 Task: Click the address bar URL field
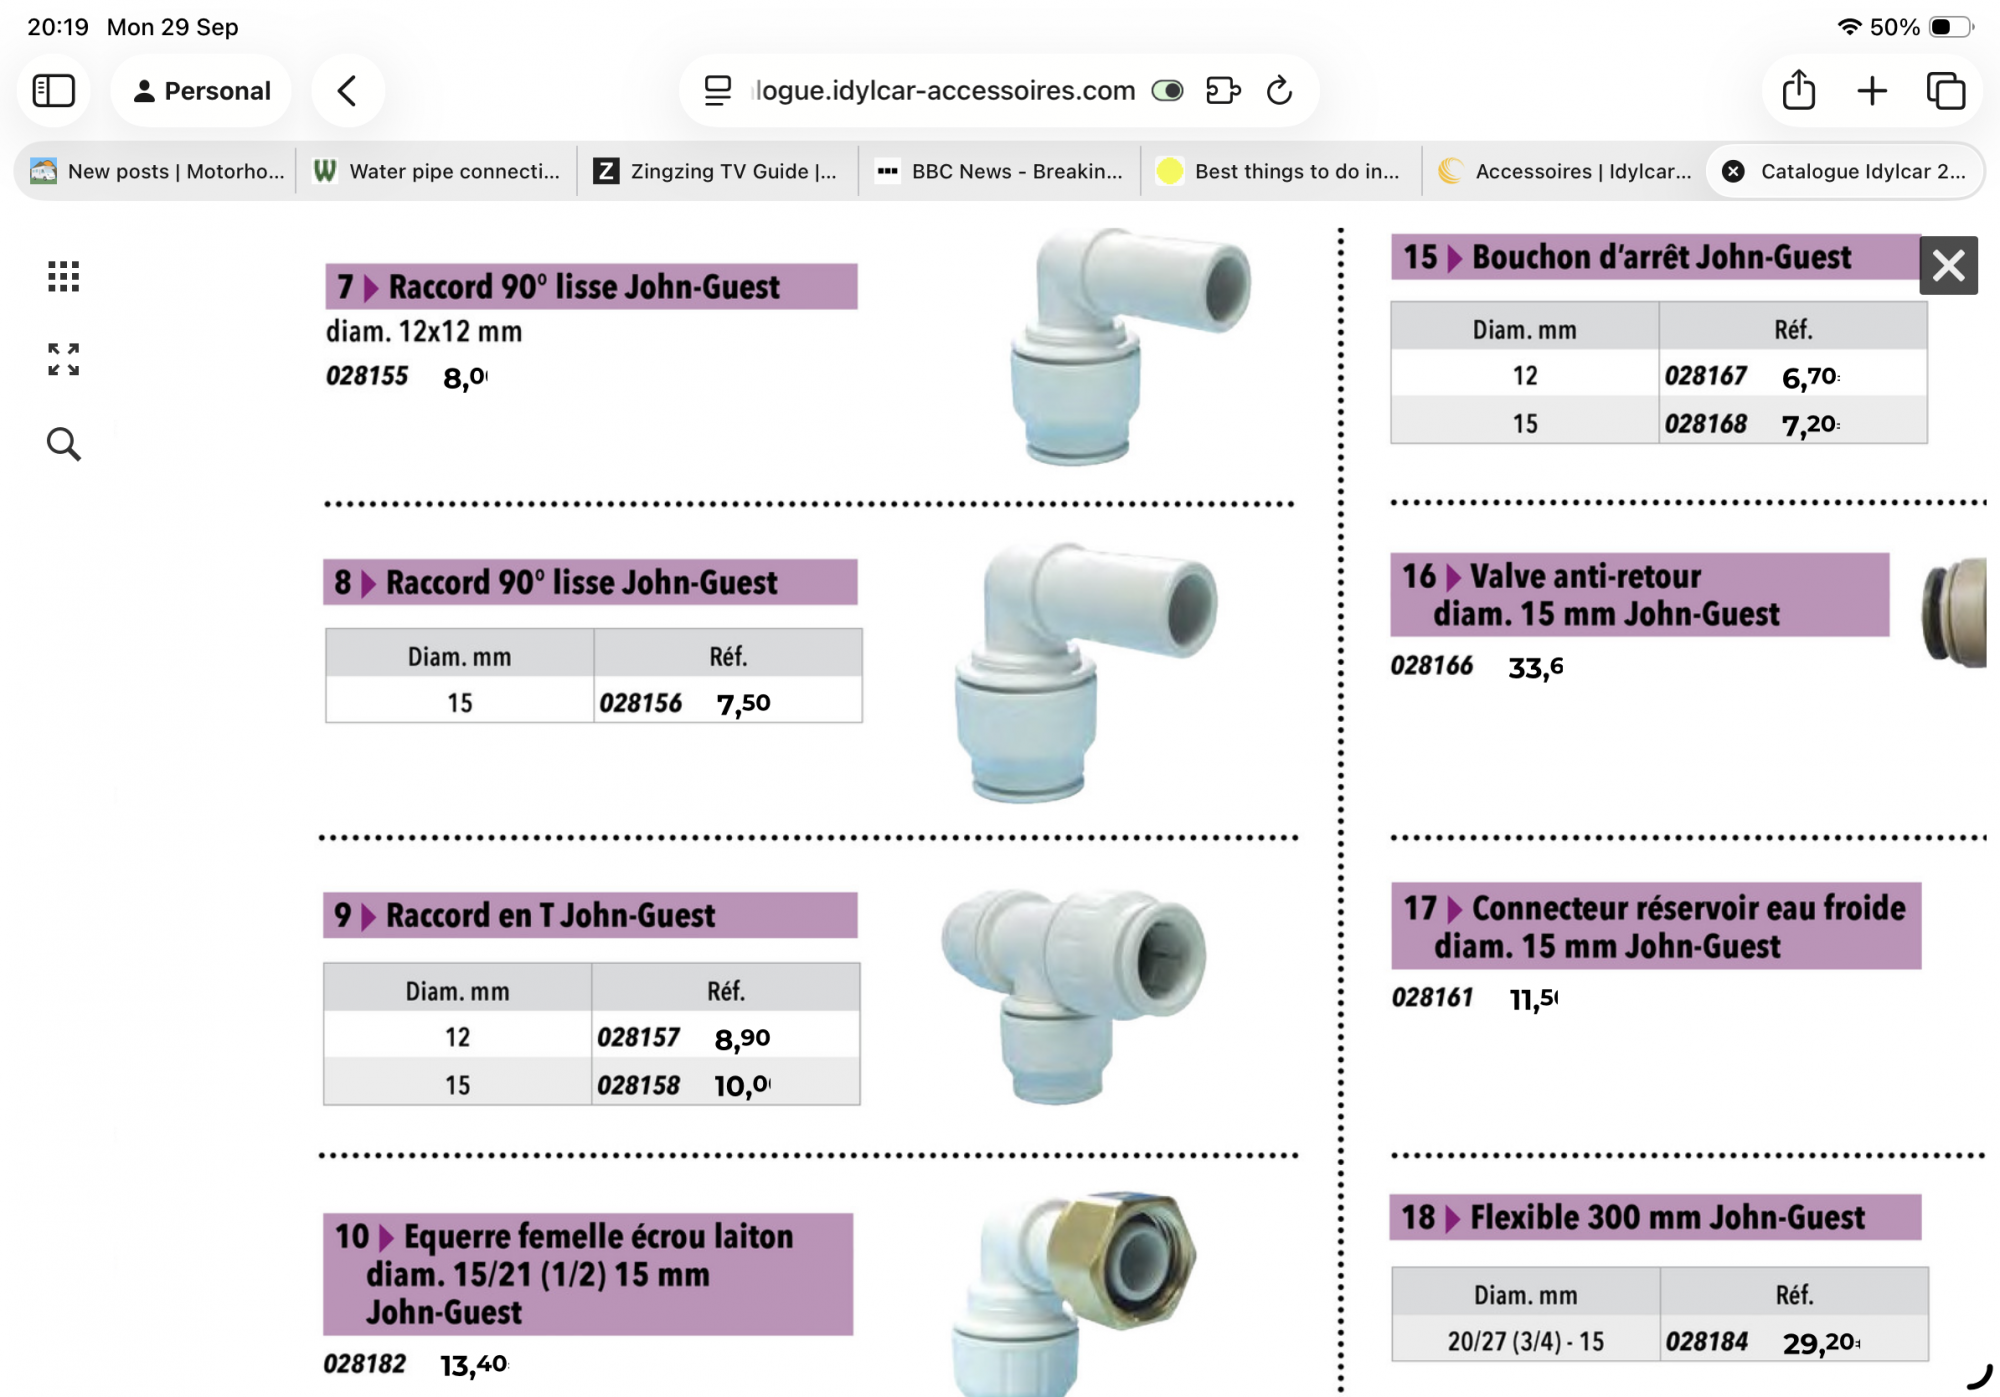pyautogui.click(x=943, y=91)
